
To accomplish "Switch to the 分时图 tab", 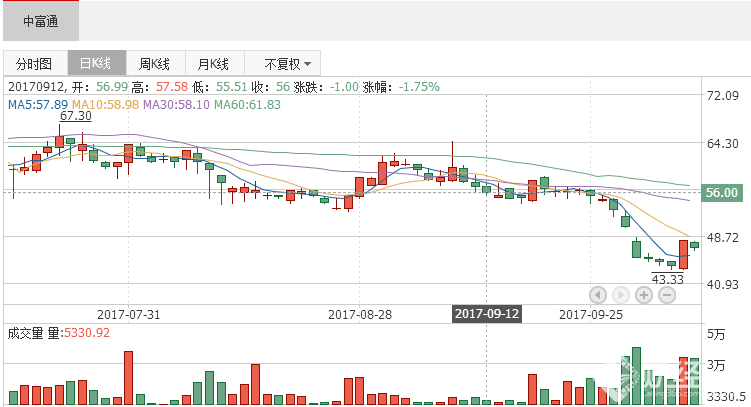I will tap(35, 63).
